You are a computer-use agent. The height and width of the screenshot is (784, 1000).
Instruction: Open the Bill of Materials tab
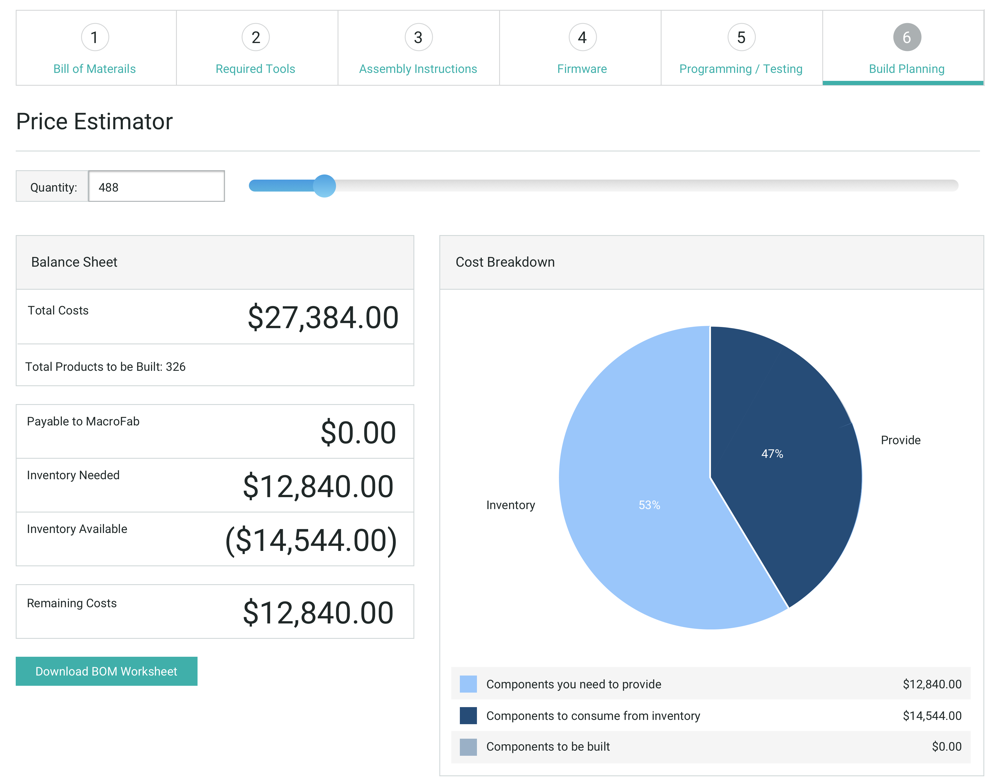click(94, 69)
